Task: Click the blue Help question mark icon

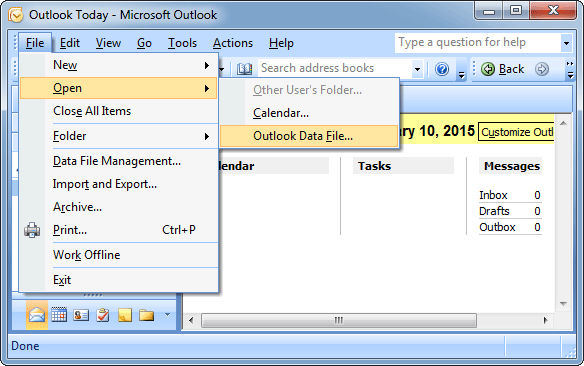Action: (x=442, y=69)
